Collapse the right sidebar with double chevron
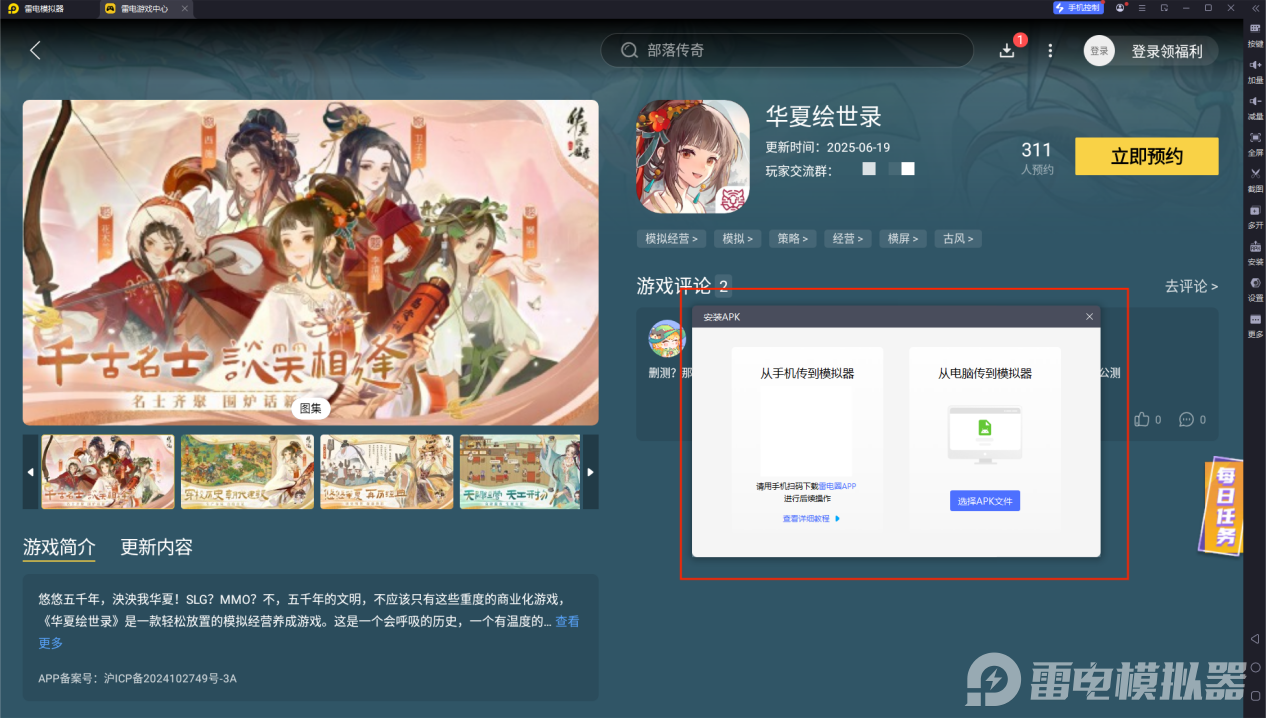1266x718 pixels. click(1255, 8)
